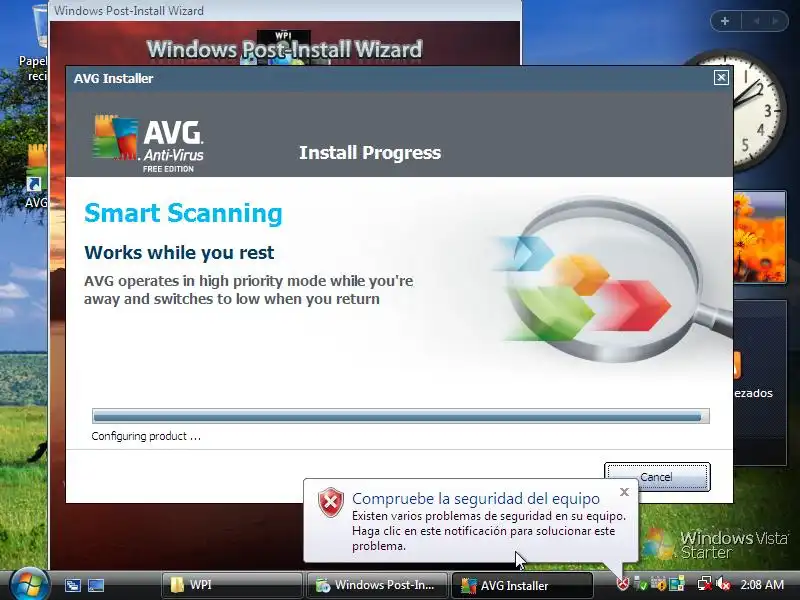Click the 2:08 AM system clock

tap(762, 585)
